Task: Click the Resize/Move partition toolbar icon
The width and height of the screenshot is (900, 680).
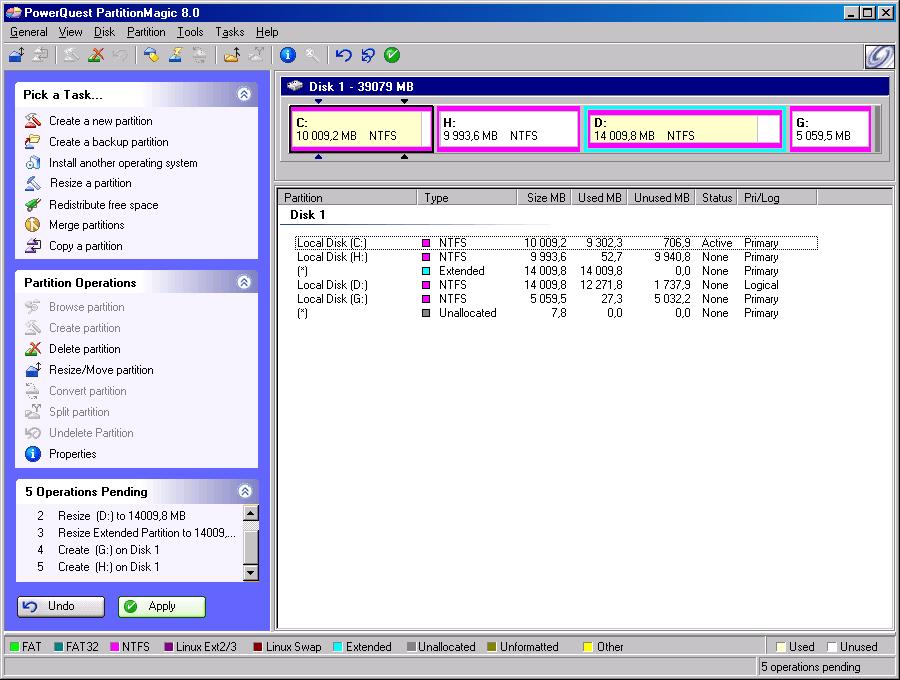Action: click(17, 55)
